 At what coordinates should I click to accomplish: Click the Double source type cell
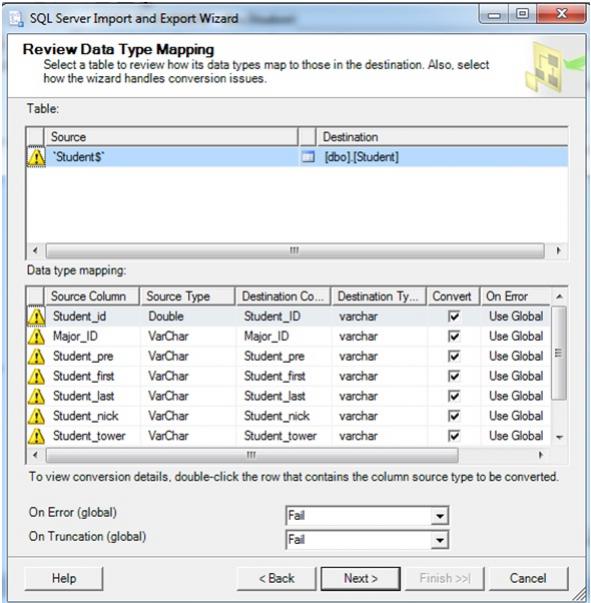(188, 316)
